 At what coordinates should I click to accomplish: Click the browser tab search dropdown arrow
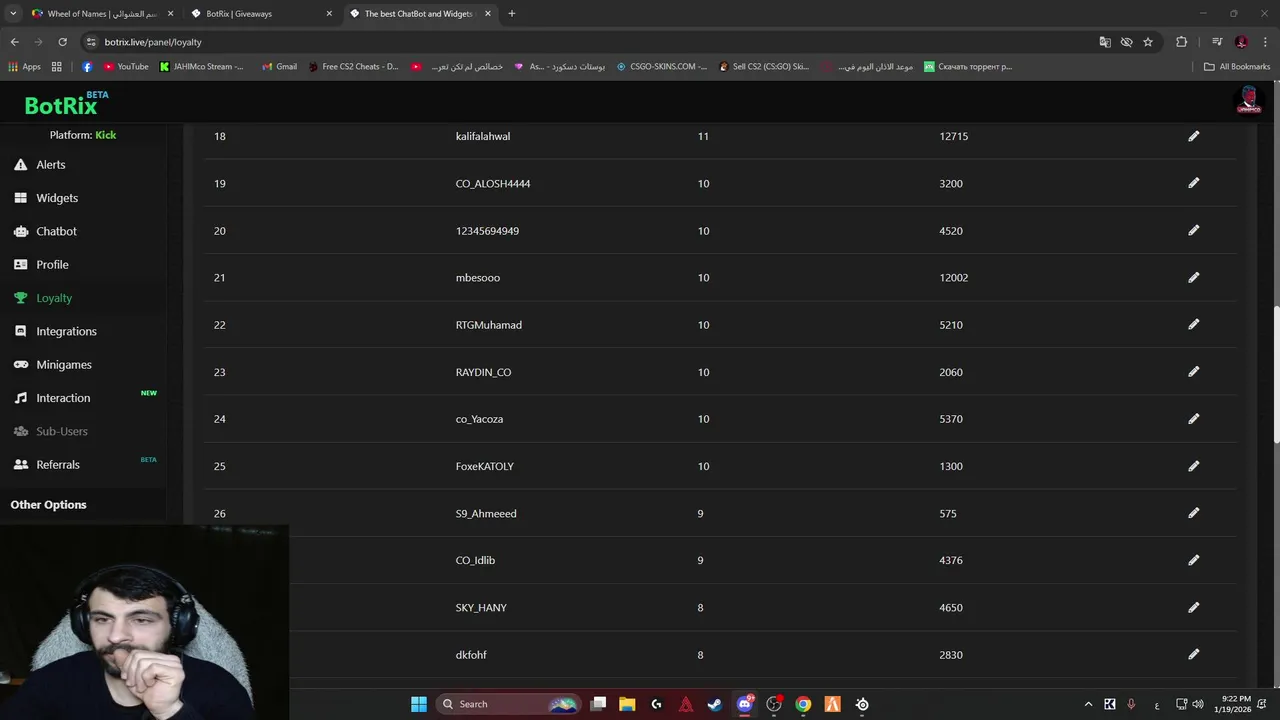click(x=13, y=14)
